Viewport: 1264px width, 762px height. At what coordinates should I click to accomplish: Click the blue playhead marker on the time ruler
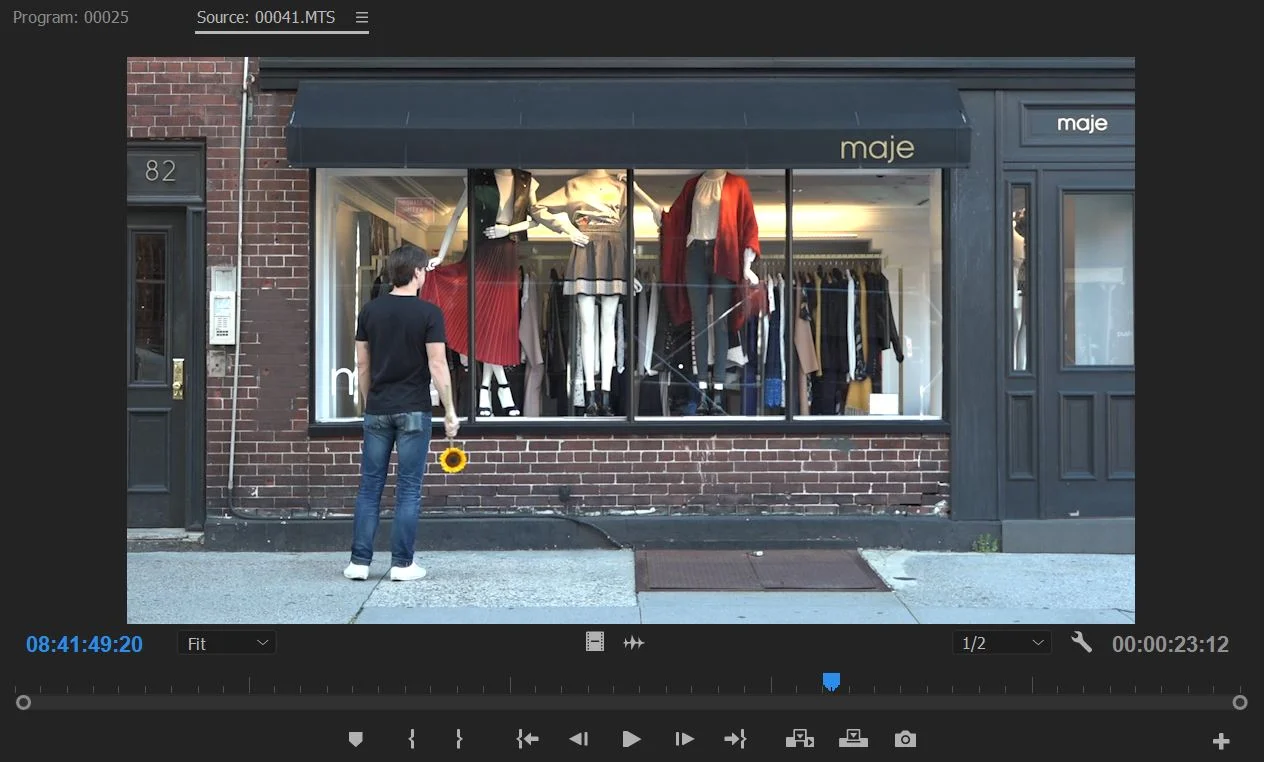831,681
